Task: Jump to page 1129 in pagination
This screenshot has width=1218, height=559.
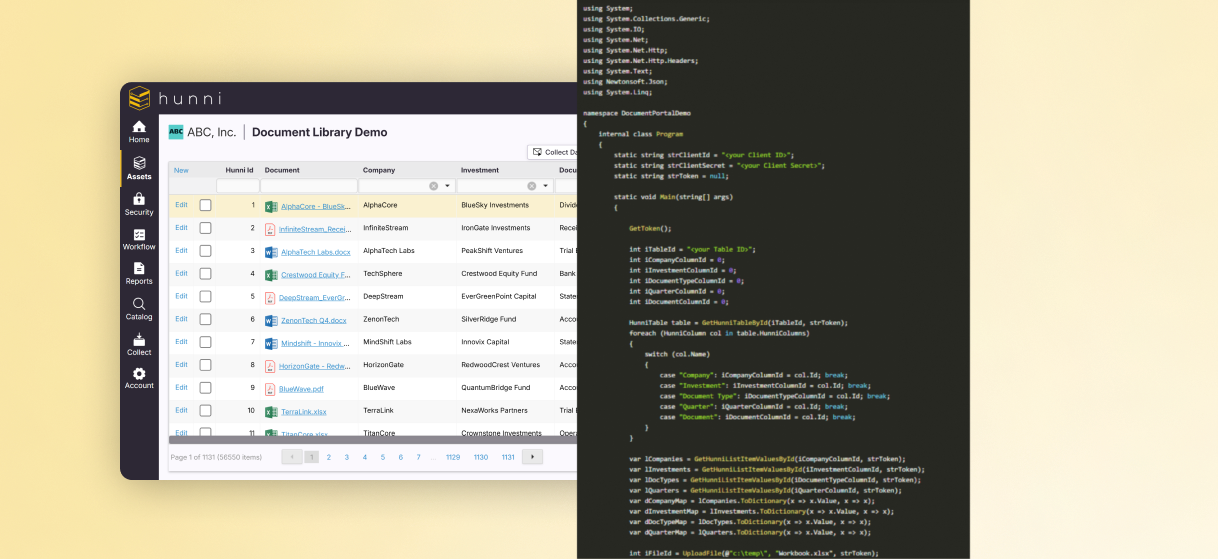Action: pos(453,457)
